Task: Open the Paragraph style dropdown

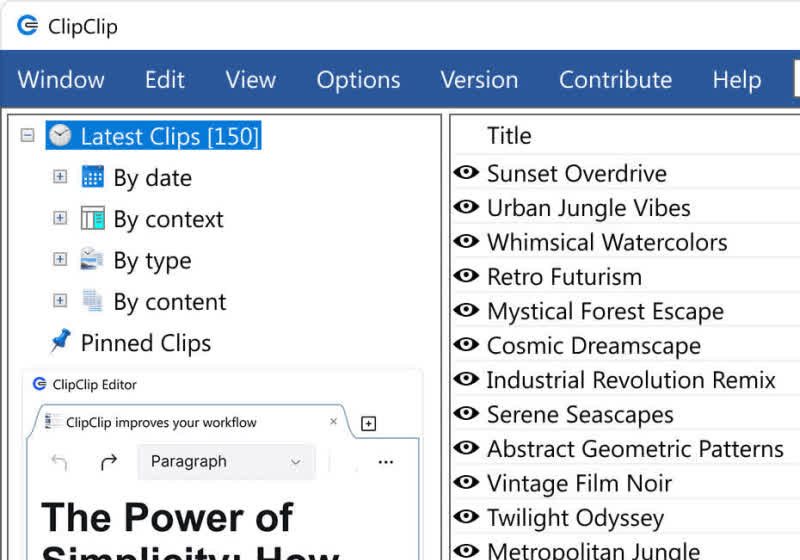Action: point(225,461)
